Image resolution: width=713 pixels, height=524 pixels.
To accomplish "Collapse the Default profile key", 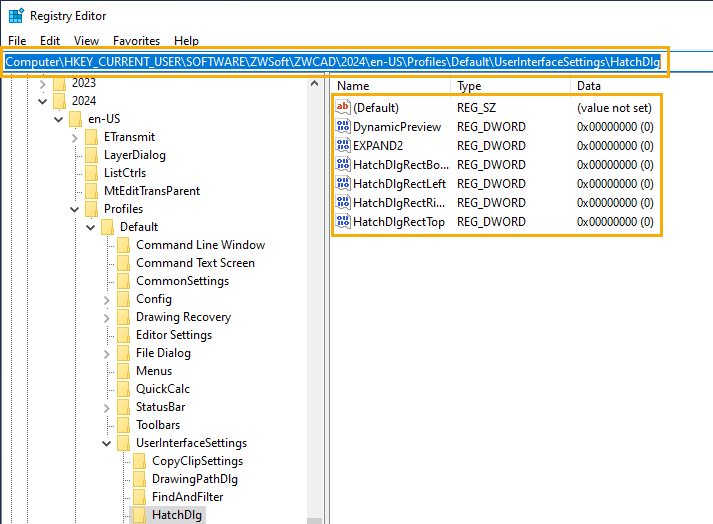I will [x=90, y=227].
